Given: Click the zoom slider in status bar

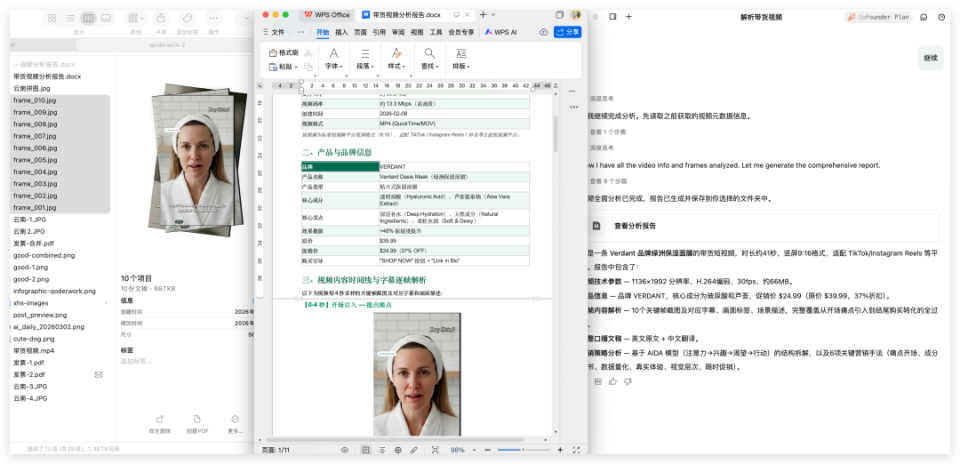Looking at the screenshot, I should [520, 450].
